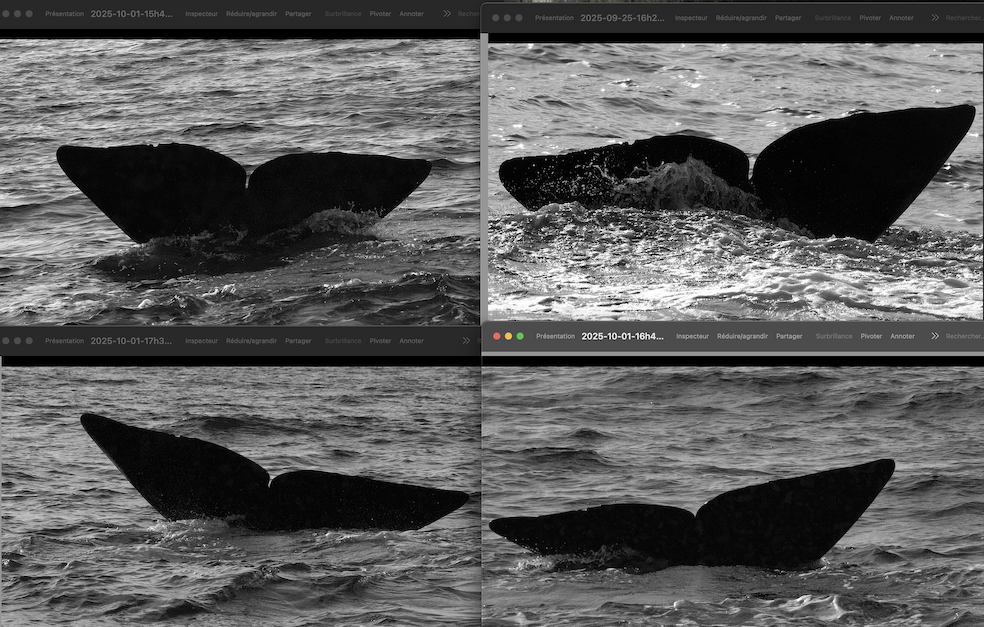Click Partager in the 2025-10-01-15h4 window
Viewport: 984px width, 627px height.
click(298, 14)
